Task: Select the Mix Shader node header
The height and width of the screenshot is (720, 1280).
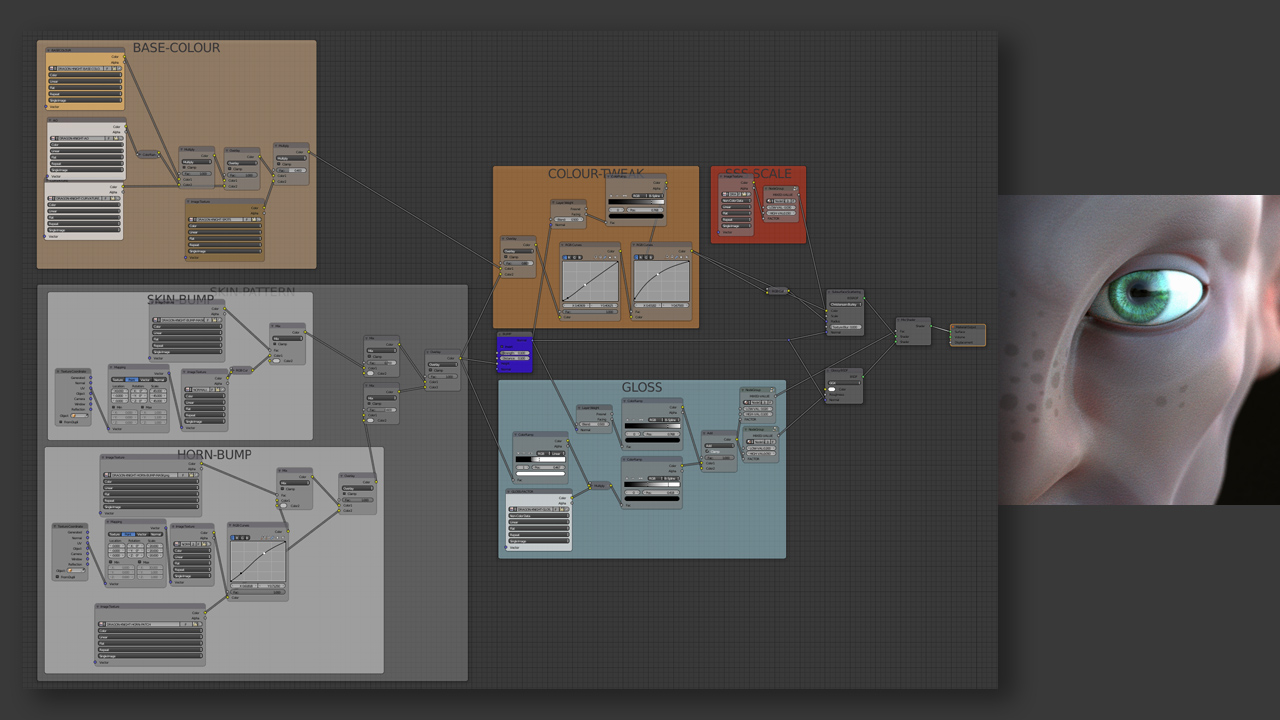Action: [913, 320]
